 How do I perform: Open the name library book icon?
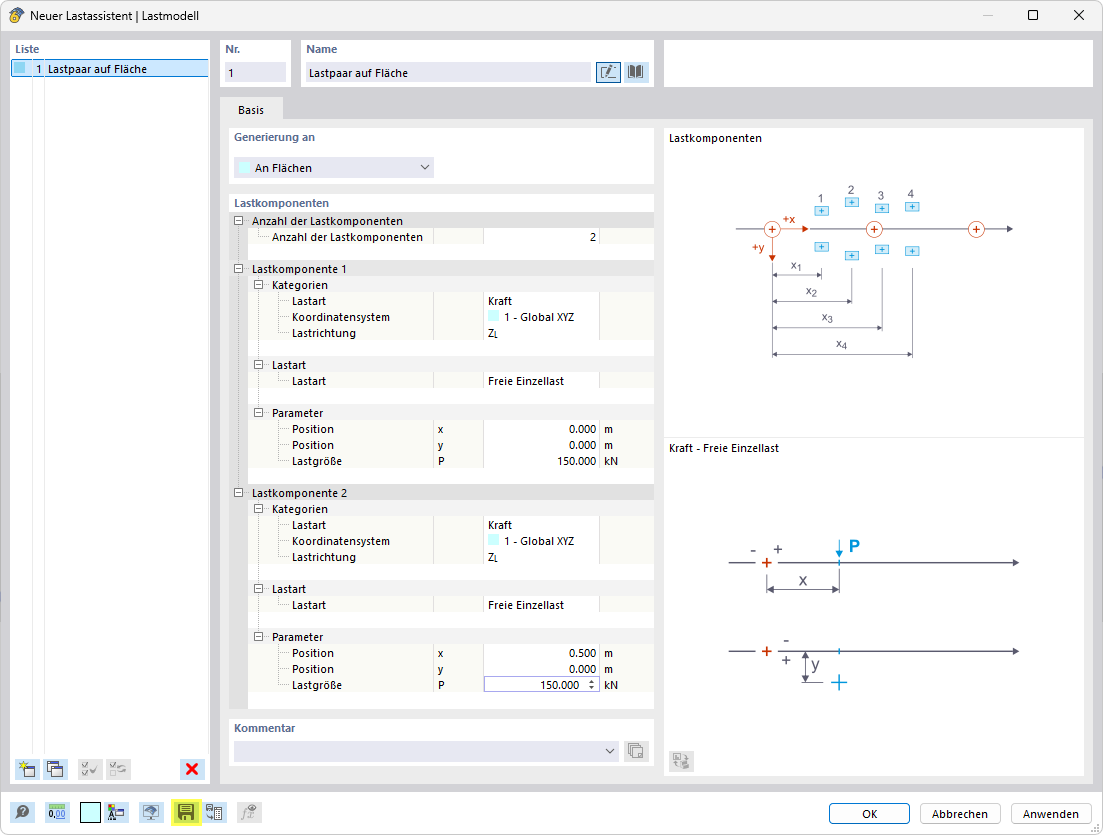coord(636,72)
